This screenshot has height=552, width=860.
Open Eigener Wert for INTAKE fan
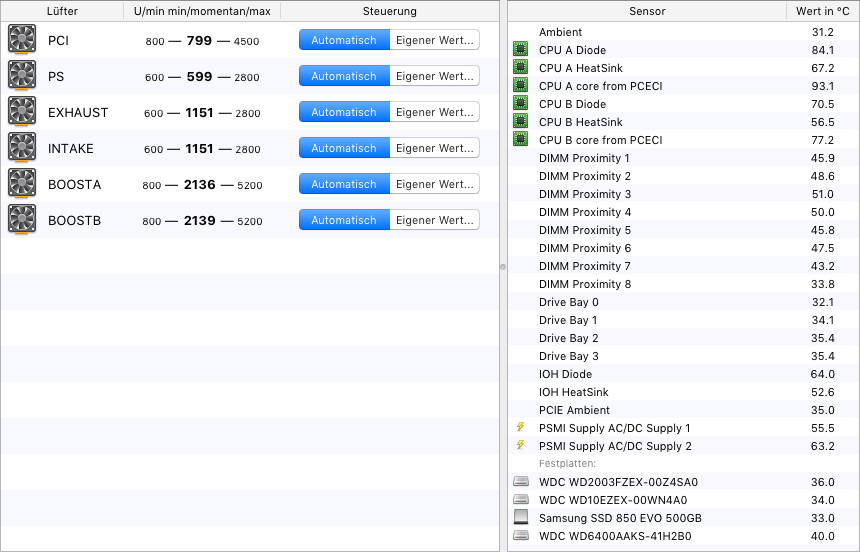[434, 148]
